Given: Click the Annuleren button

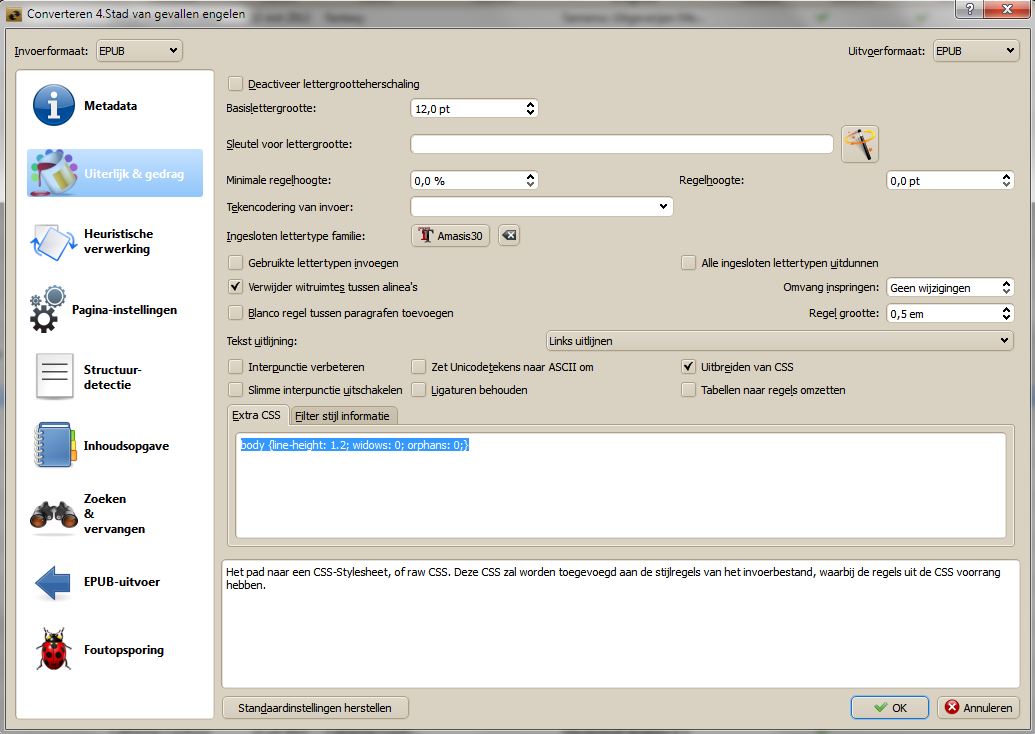Looking at the screenshot, I should pos(979,708).
